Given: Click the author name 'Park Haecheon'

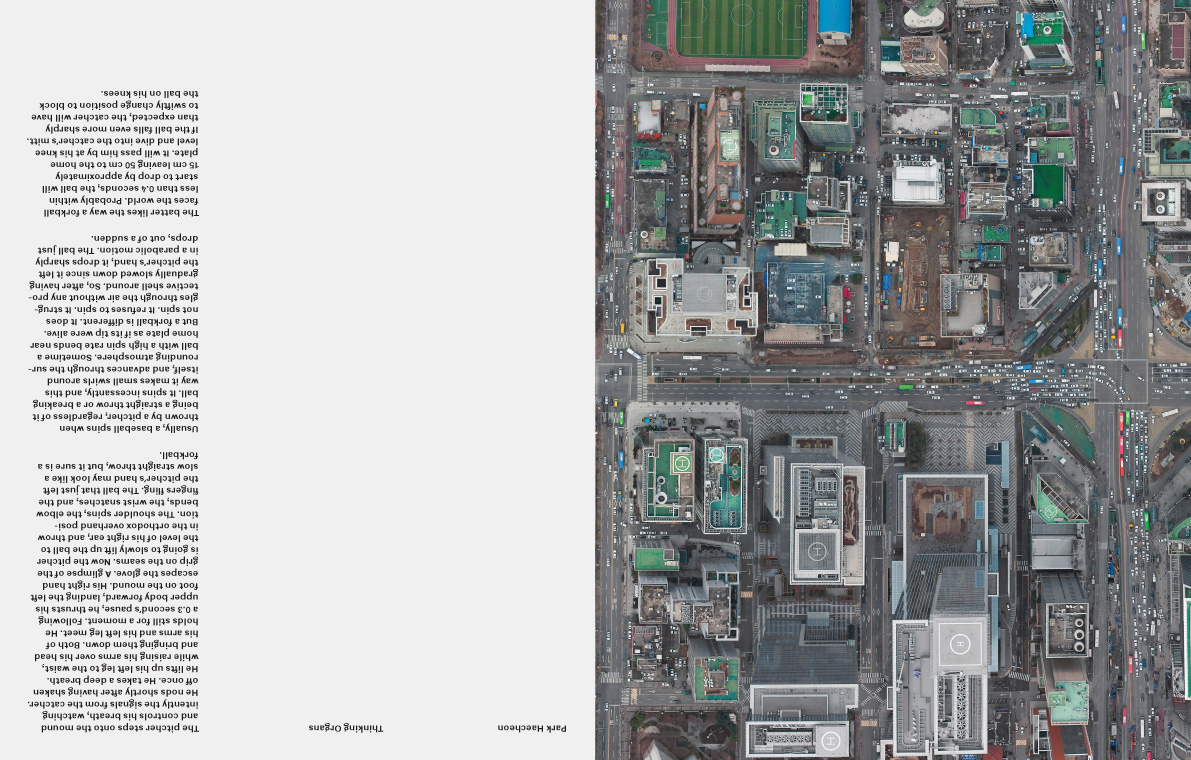Looking at the screenshot, I should click(532, 728).
